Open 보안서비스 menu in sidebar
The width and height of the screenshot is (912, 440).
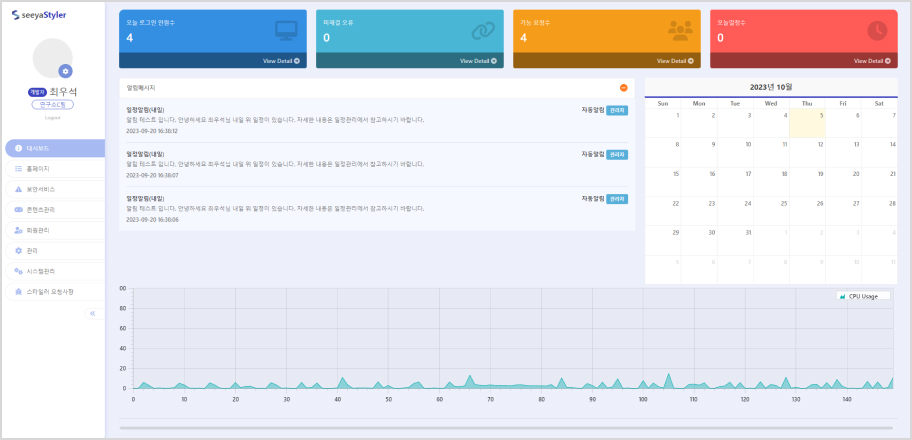[x=55, y=189]
